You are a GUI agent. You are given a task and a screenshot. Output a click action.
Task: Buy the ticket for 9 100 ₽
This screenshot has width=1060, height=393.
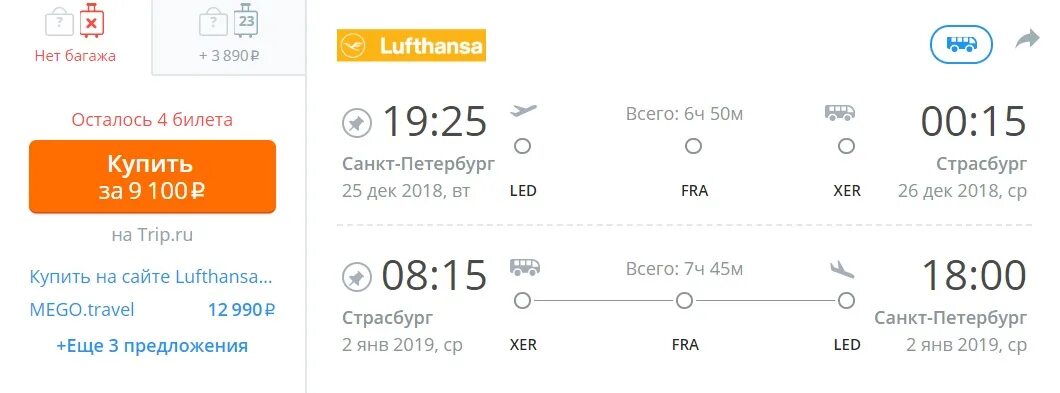point(152,177)
